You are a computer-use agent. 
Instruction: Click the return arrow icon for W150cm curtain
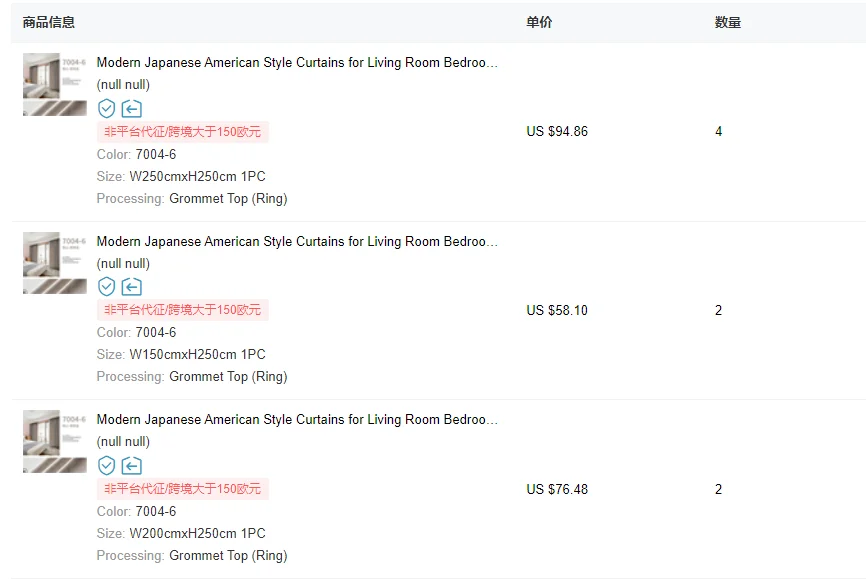click(132, 287)
